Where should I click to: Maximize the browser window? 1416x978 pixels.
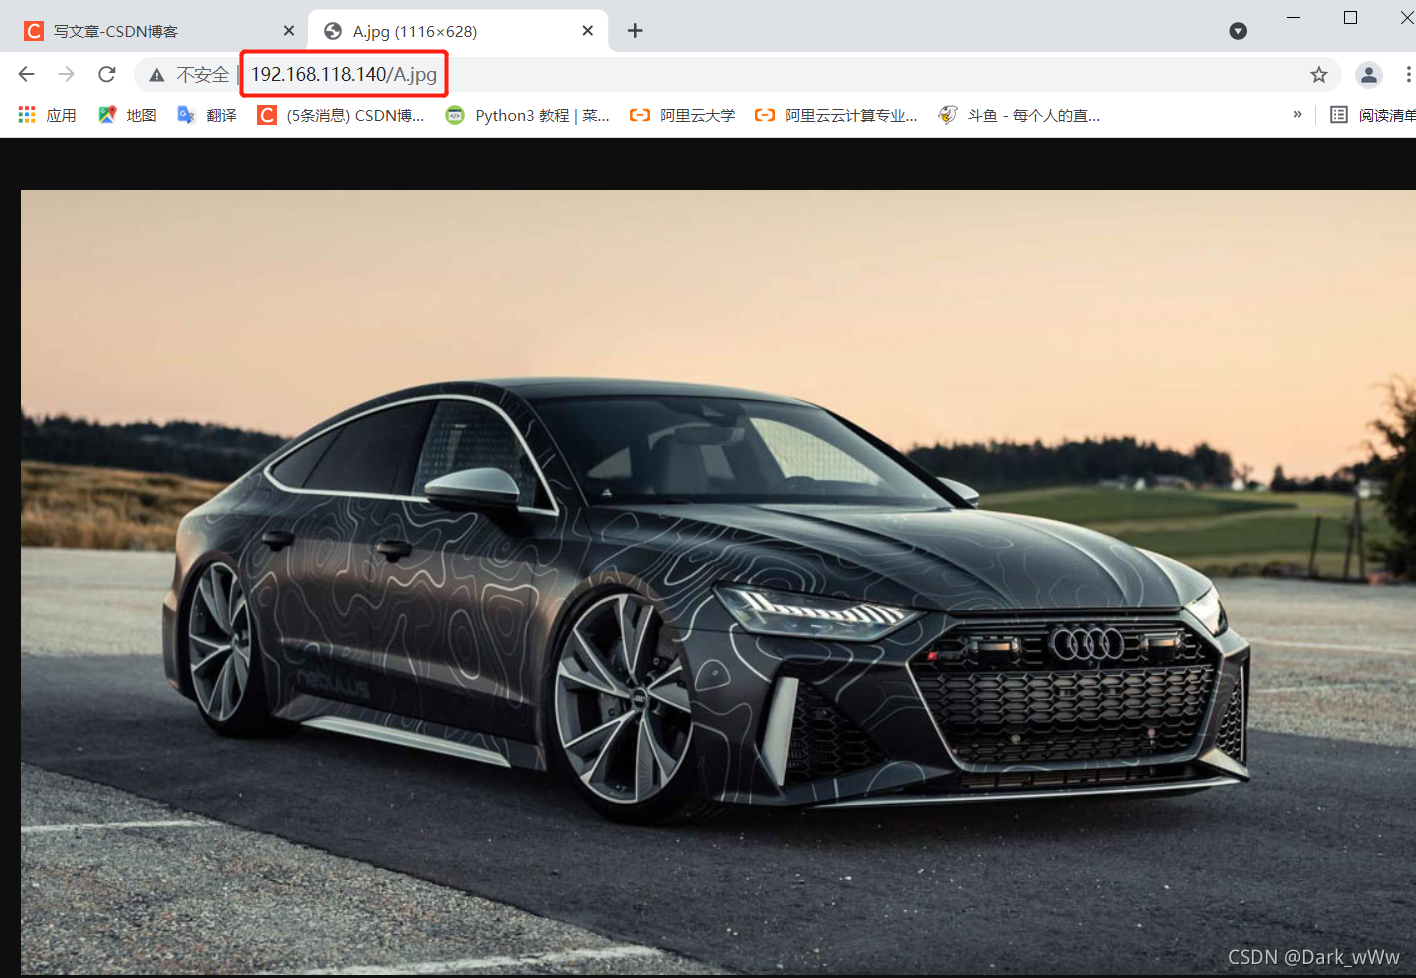1350,17
